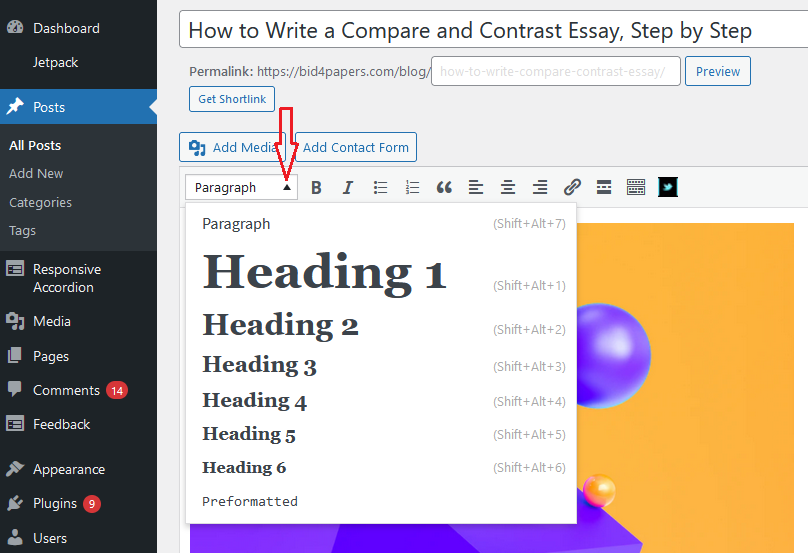808x553 pixels.
Task: Click the Media sidebar icon
Action: pos(15,321)
